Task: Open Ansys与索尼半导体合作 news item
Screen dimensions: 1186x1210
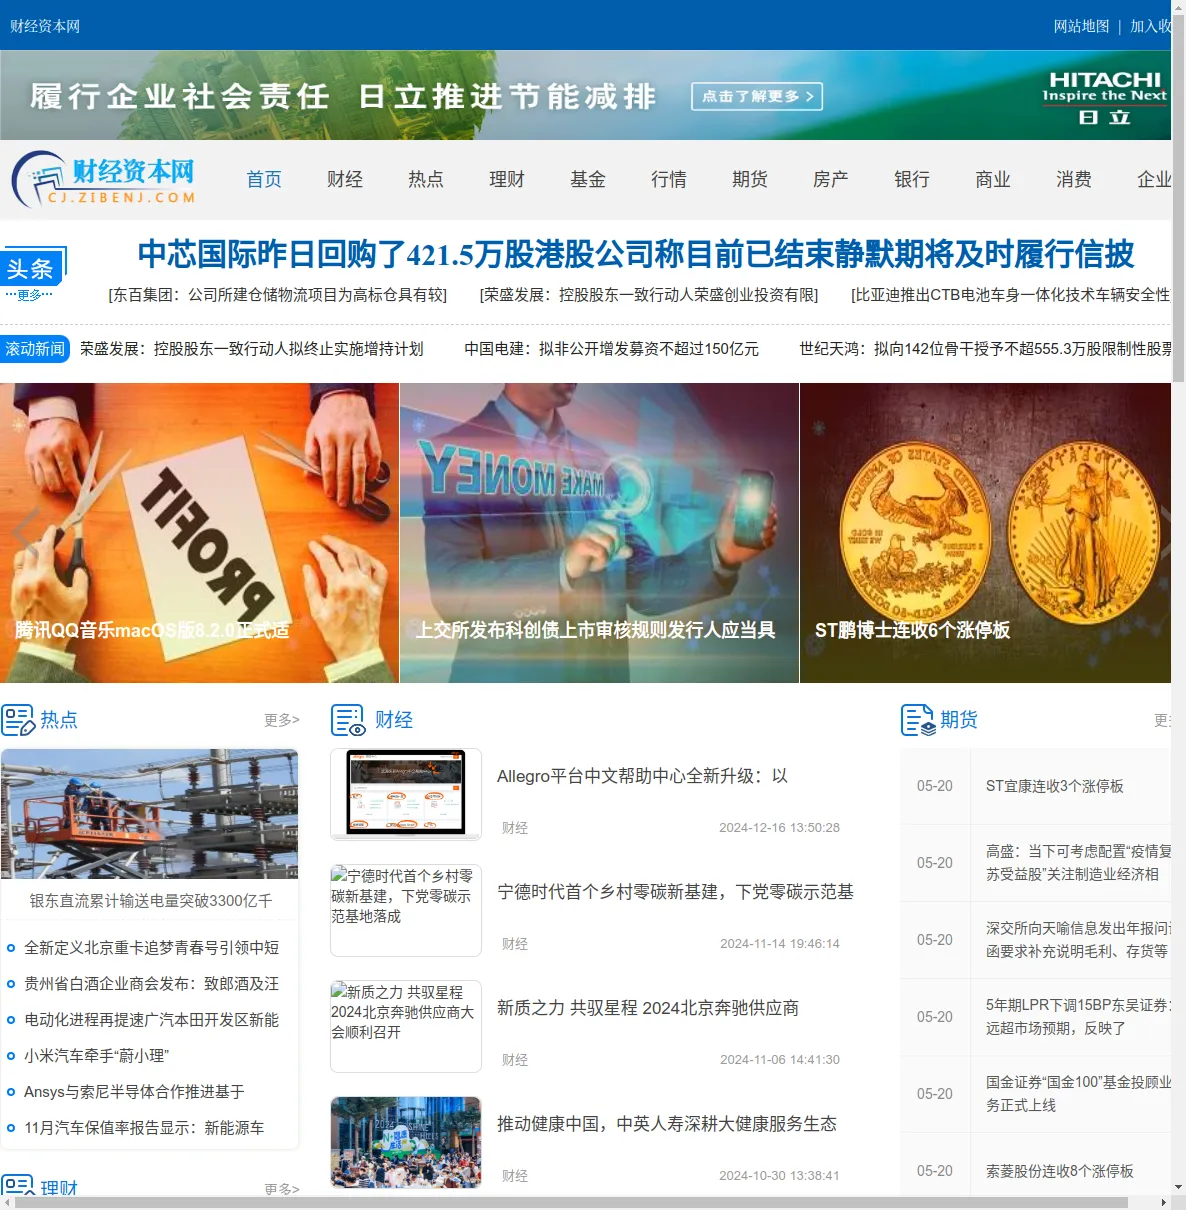Action: [x=134, y=1092]
